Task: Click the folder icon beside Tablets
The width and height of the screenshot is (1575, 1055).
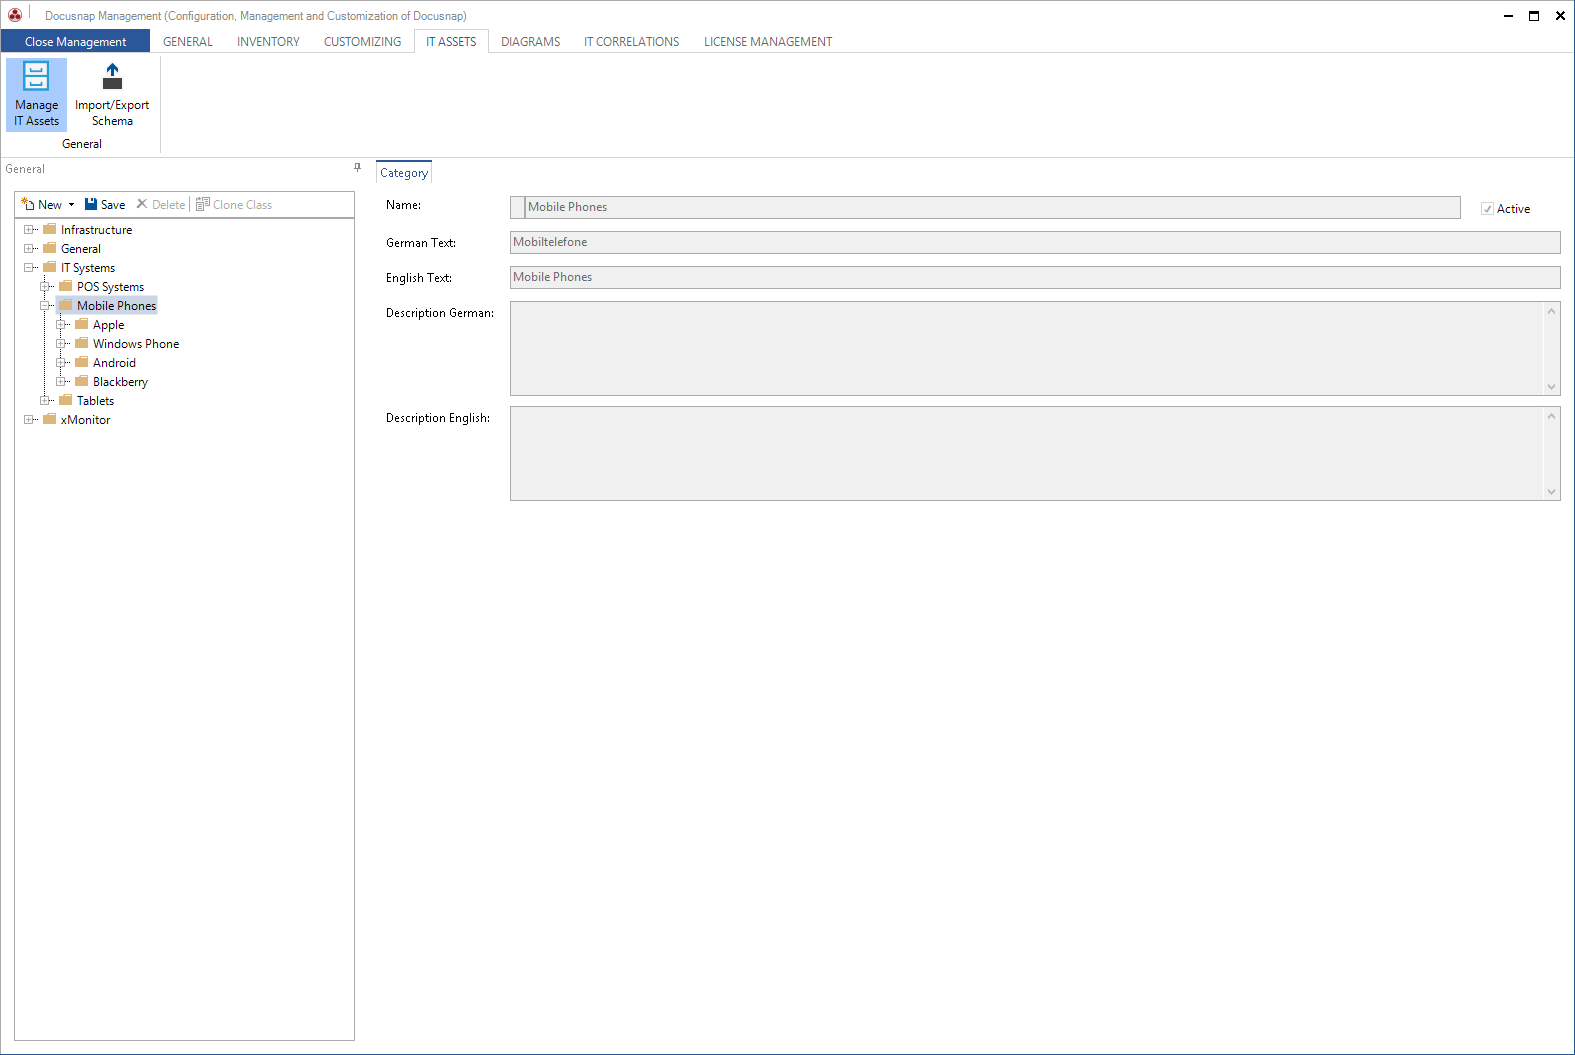Action: pos(66,400)
